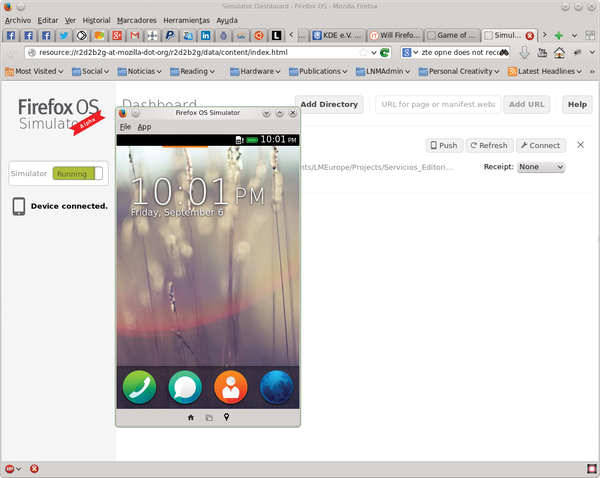Open the search engine selector dropdown
Image resolution: width=600 pixels, height=478 pixels.
pyautogui.click(x=410, y=52)
